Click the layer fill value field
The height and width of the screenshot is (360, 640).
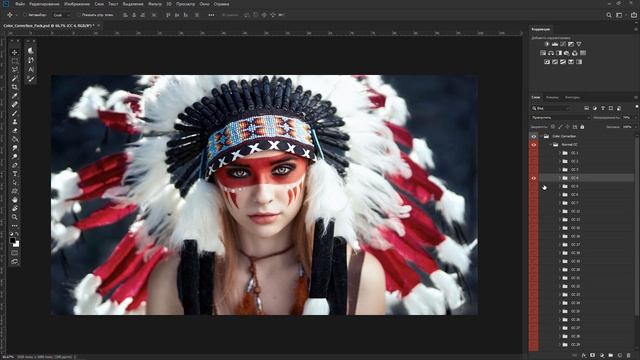(627, 127)
